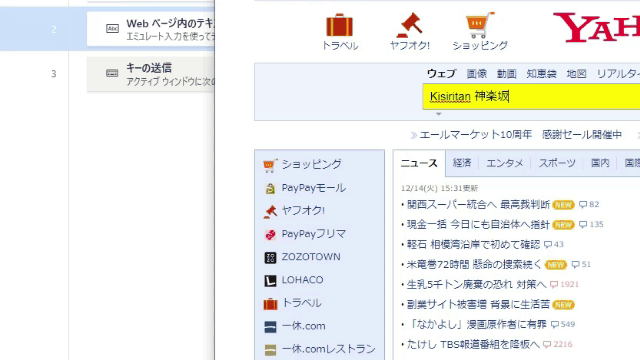Click the 一休.com sidebar icon

[270, 327]
